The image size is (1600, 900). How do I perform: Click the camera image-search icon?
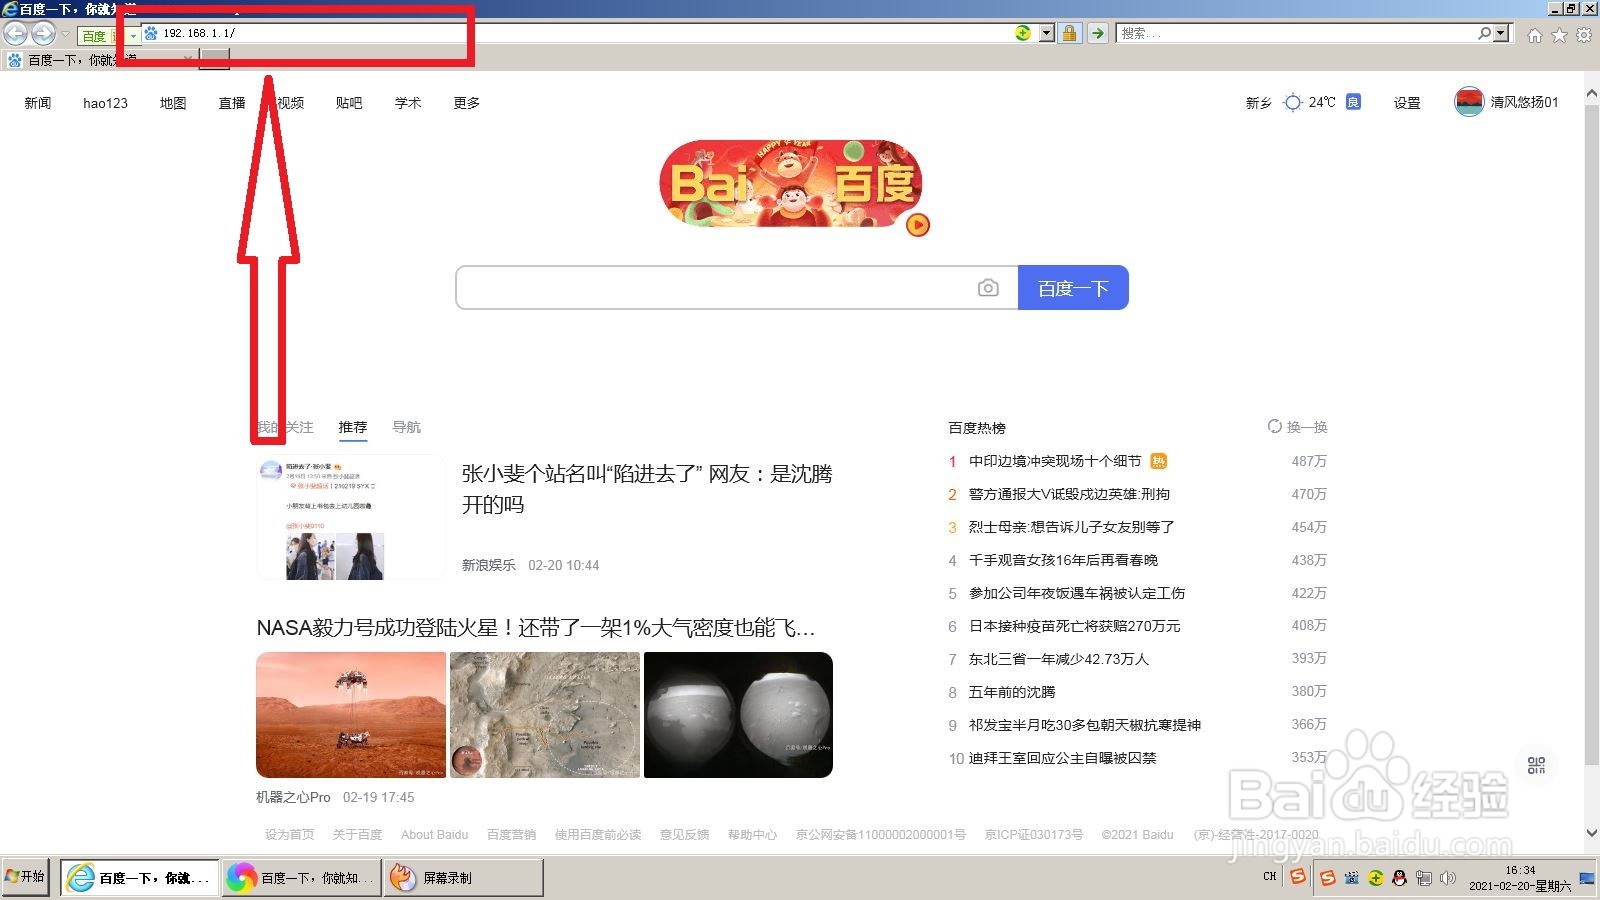point(988,288)
